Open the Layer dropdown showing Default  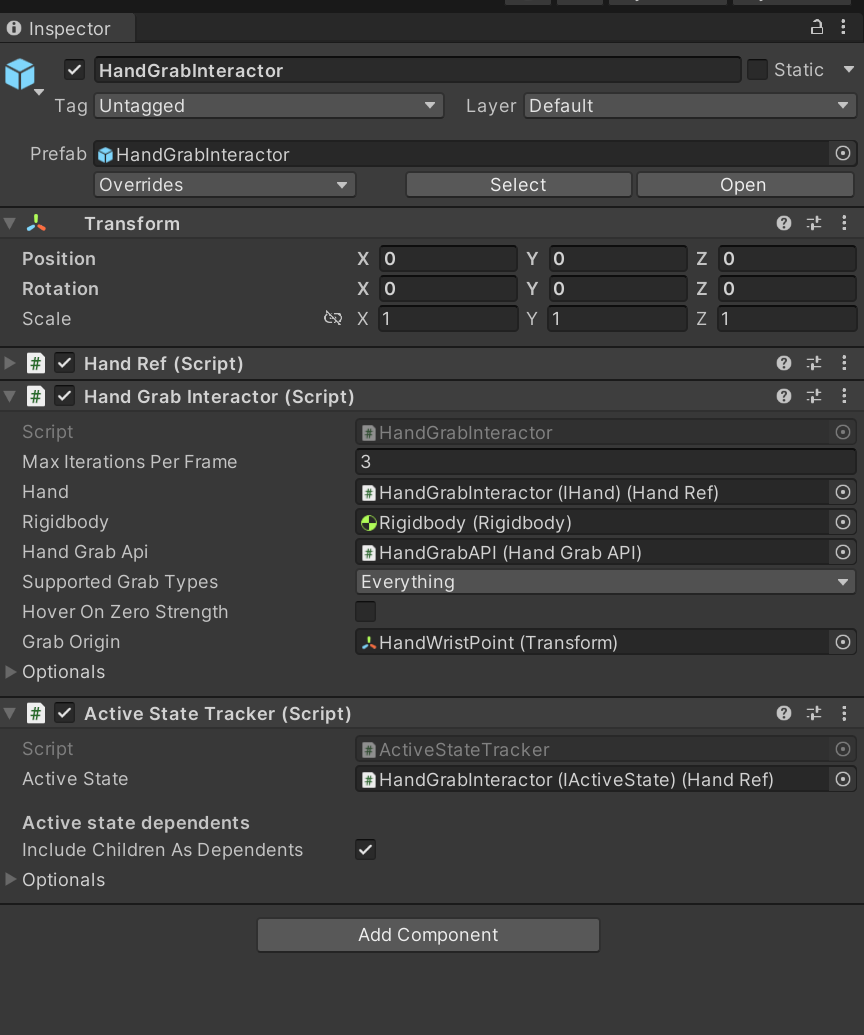pos(690,106)
